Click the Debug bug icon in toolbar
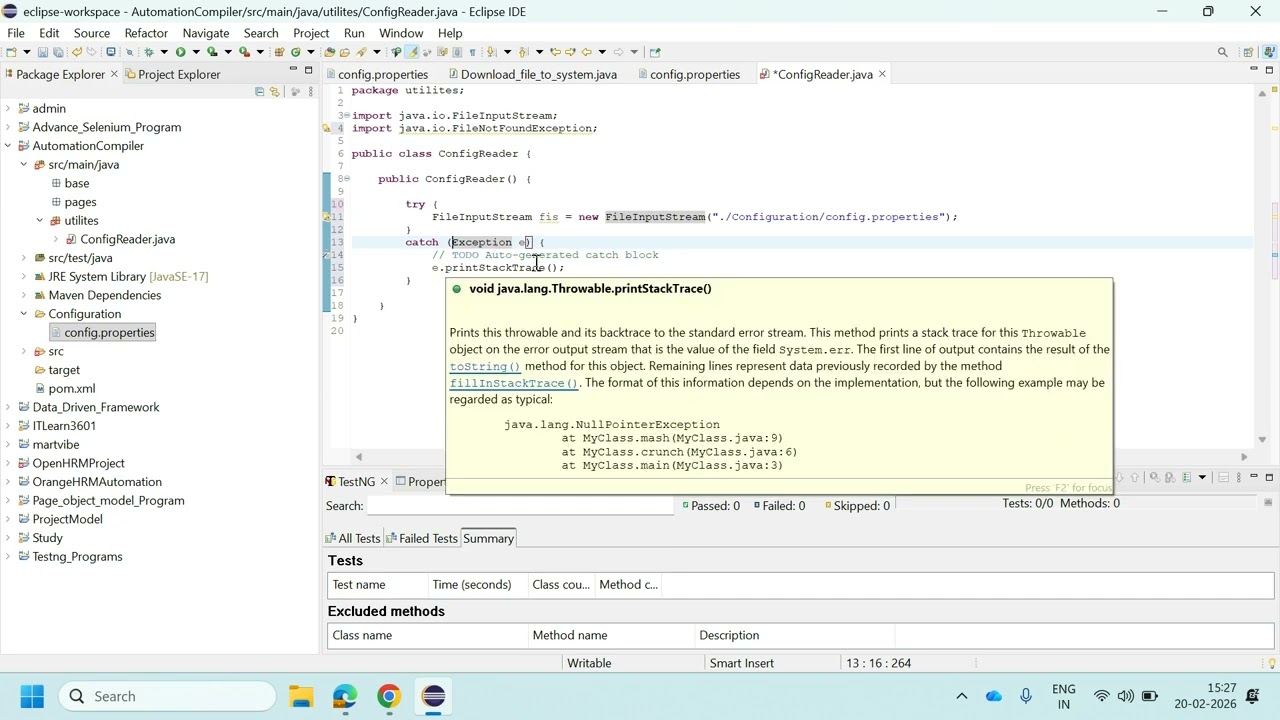The image size is (1280, 720). point(149,52)
